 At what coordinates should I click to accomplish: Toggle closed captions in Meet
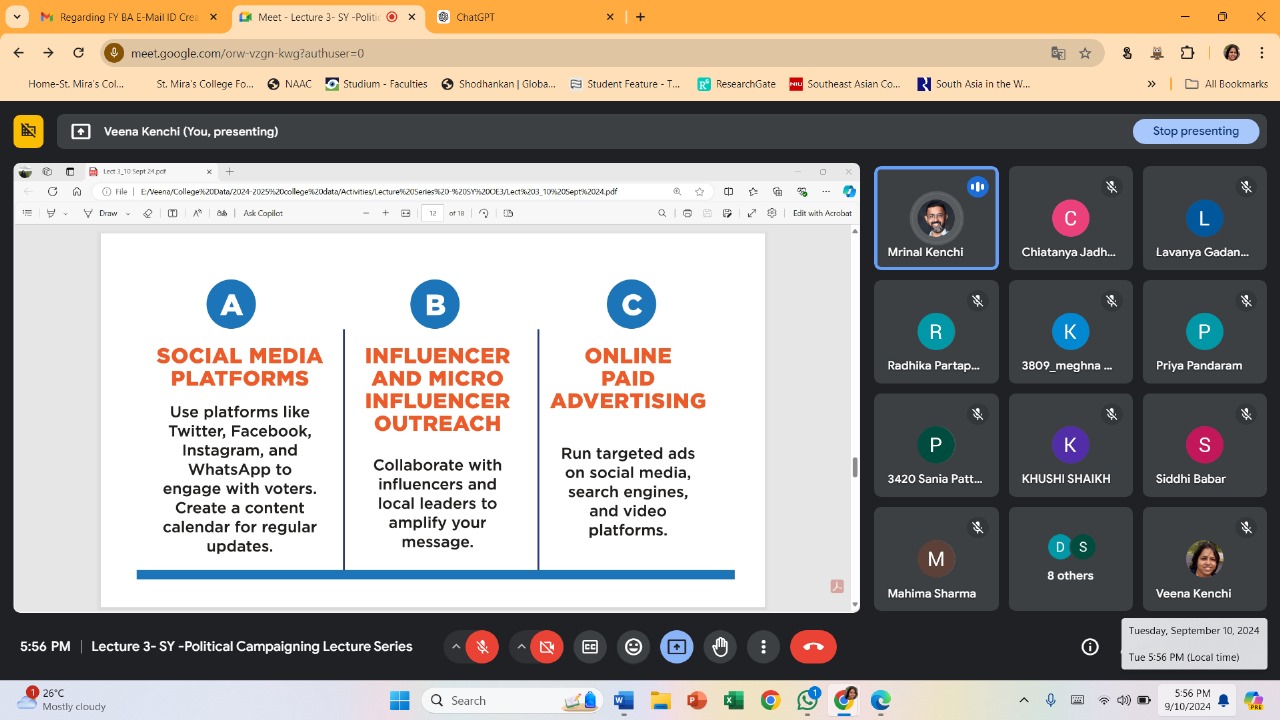point(590,647)
